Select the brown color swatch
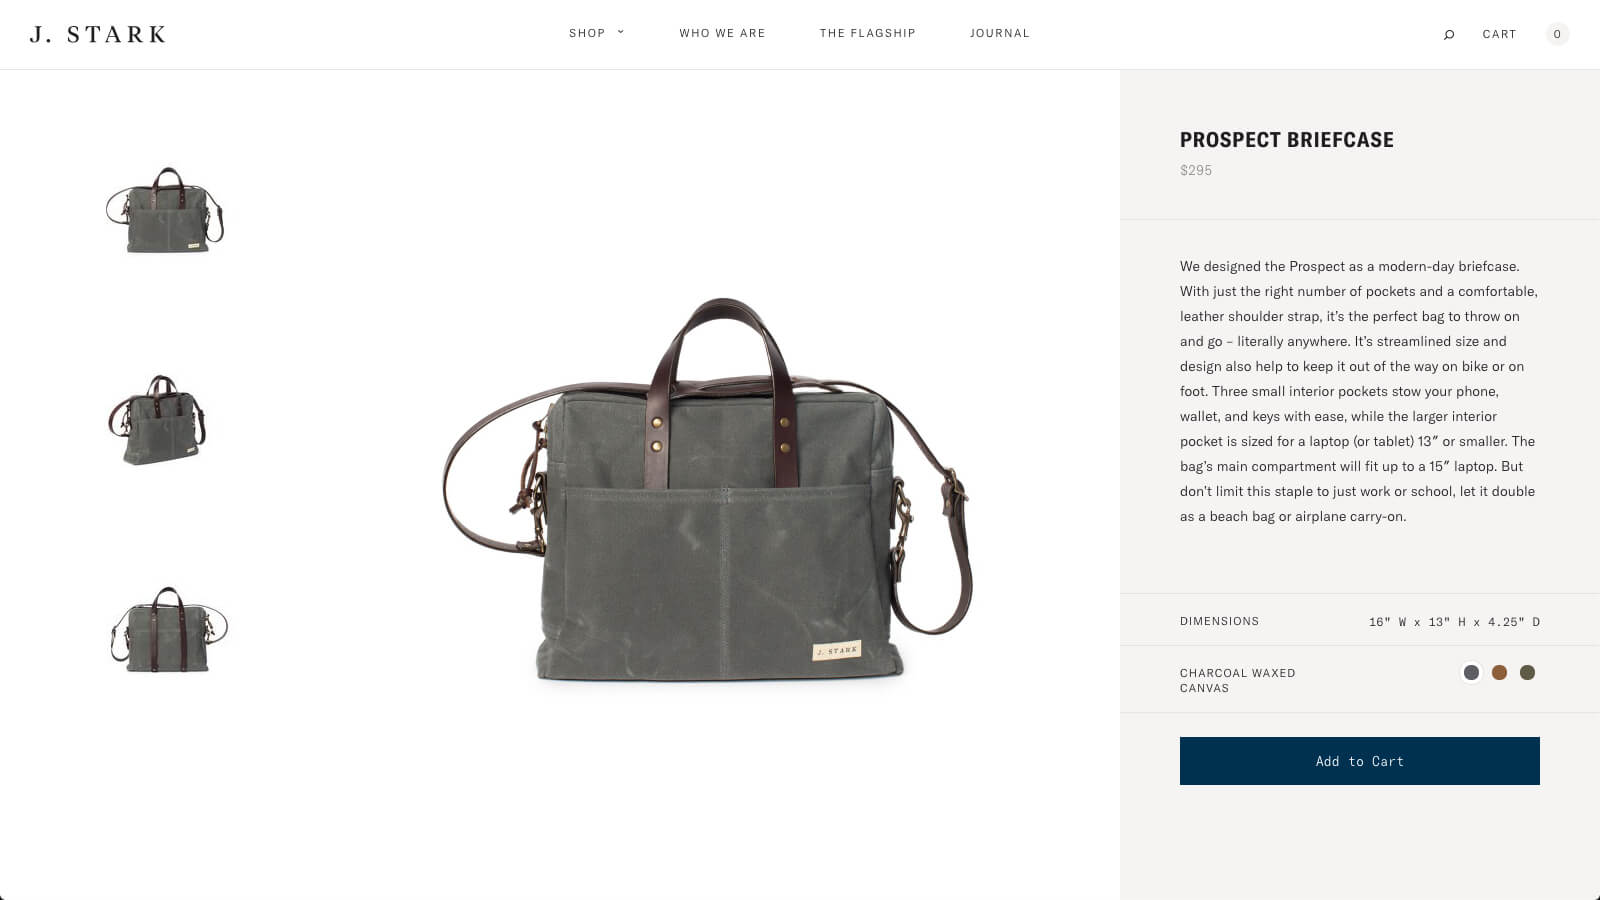Screen dimensions: 1600x900 pyautogui.click(x=1499, y=673)
